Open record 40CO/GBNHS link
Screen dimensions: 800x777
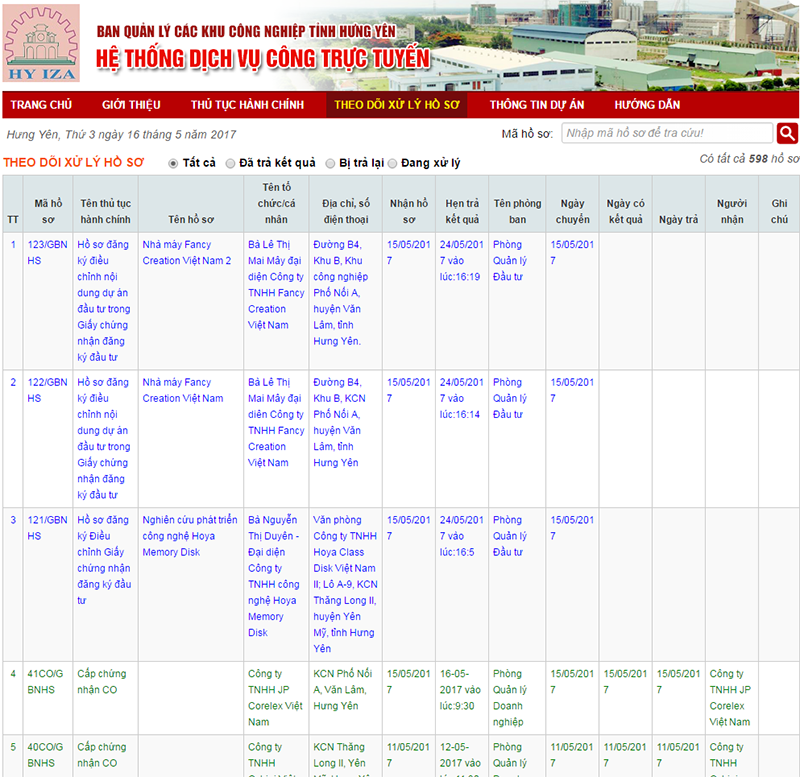coord(45,755)
